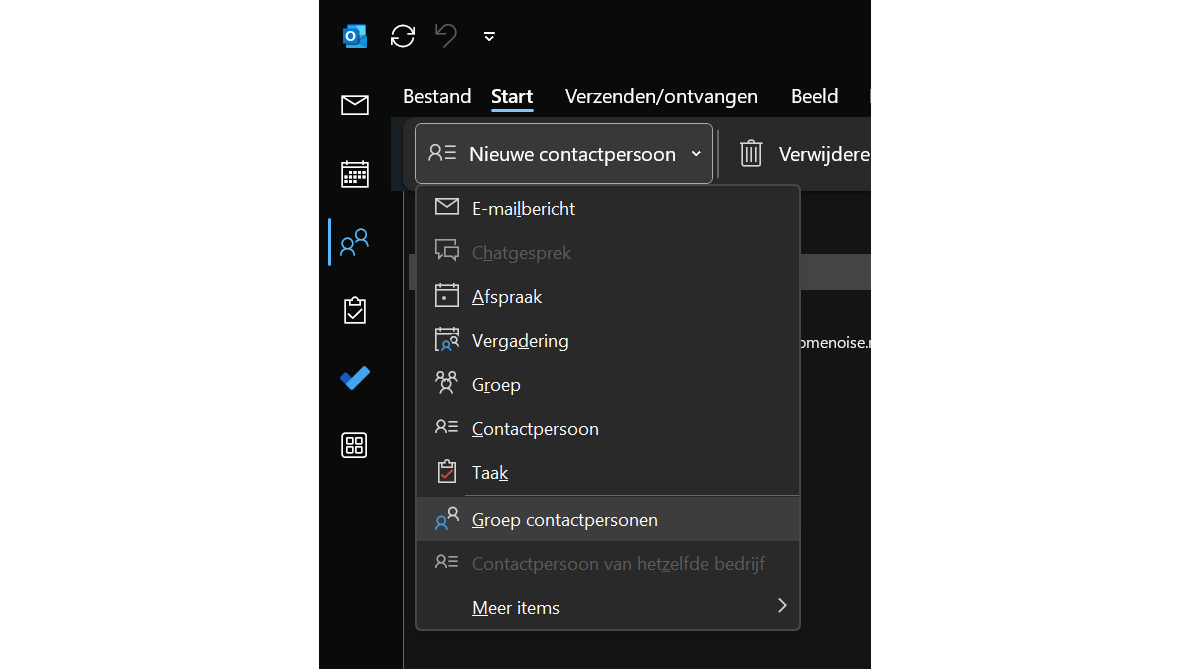Expand the Customize Quick Access Toolbar arrow

click(x=489, y=36)
